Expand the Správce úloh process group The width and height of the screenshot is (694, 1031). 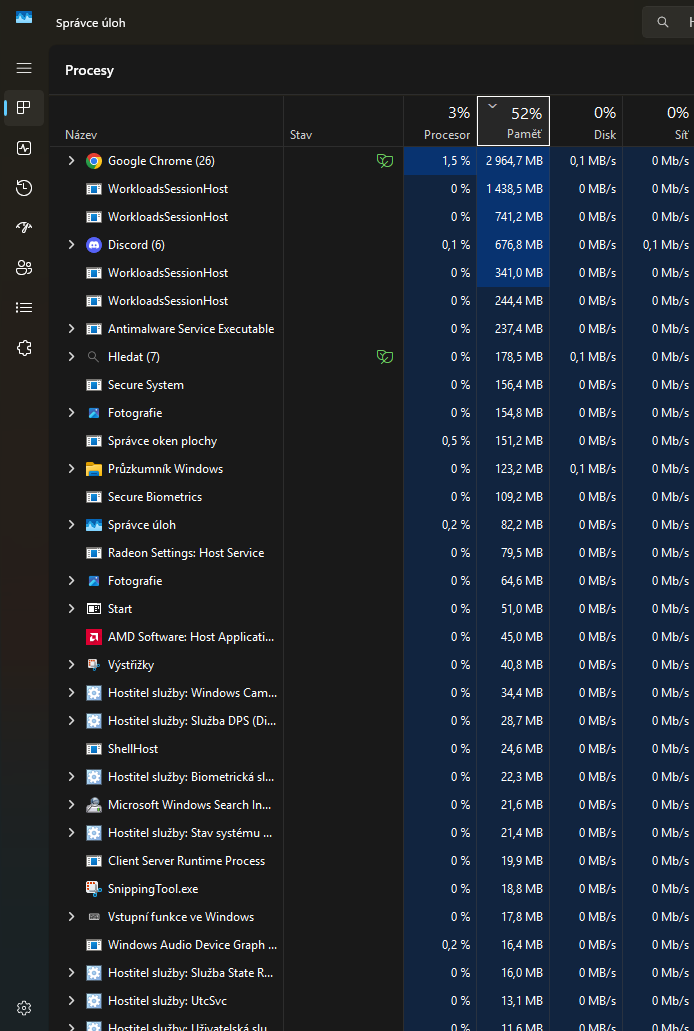(x=71, y=525)
